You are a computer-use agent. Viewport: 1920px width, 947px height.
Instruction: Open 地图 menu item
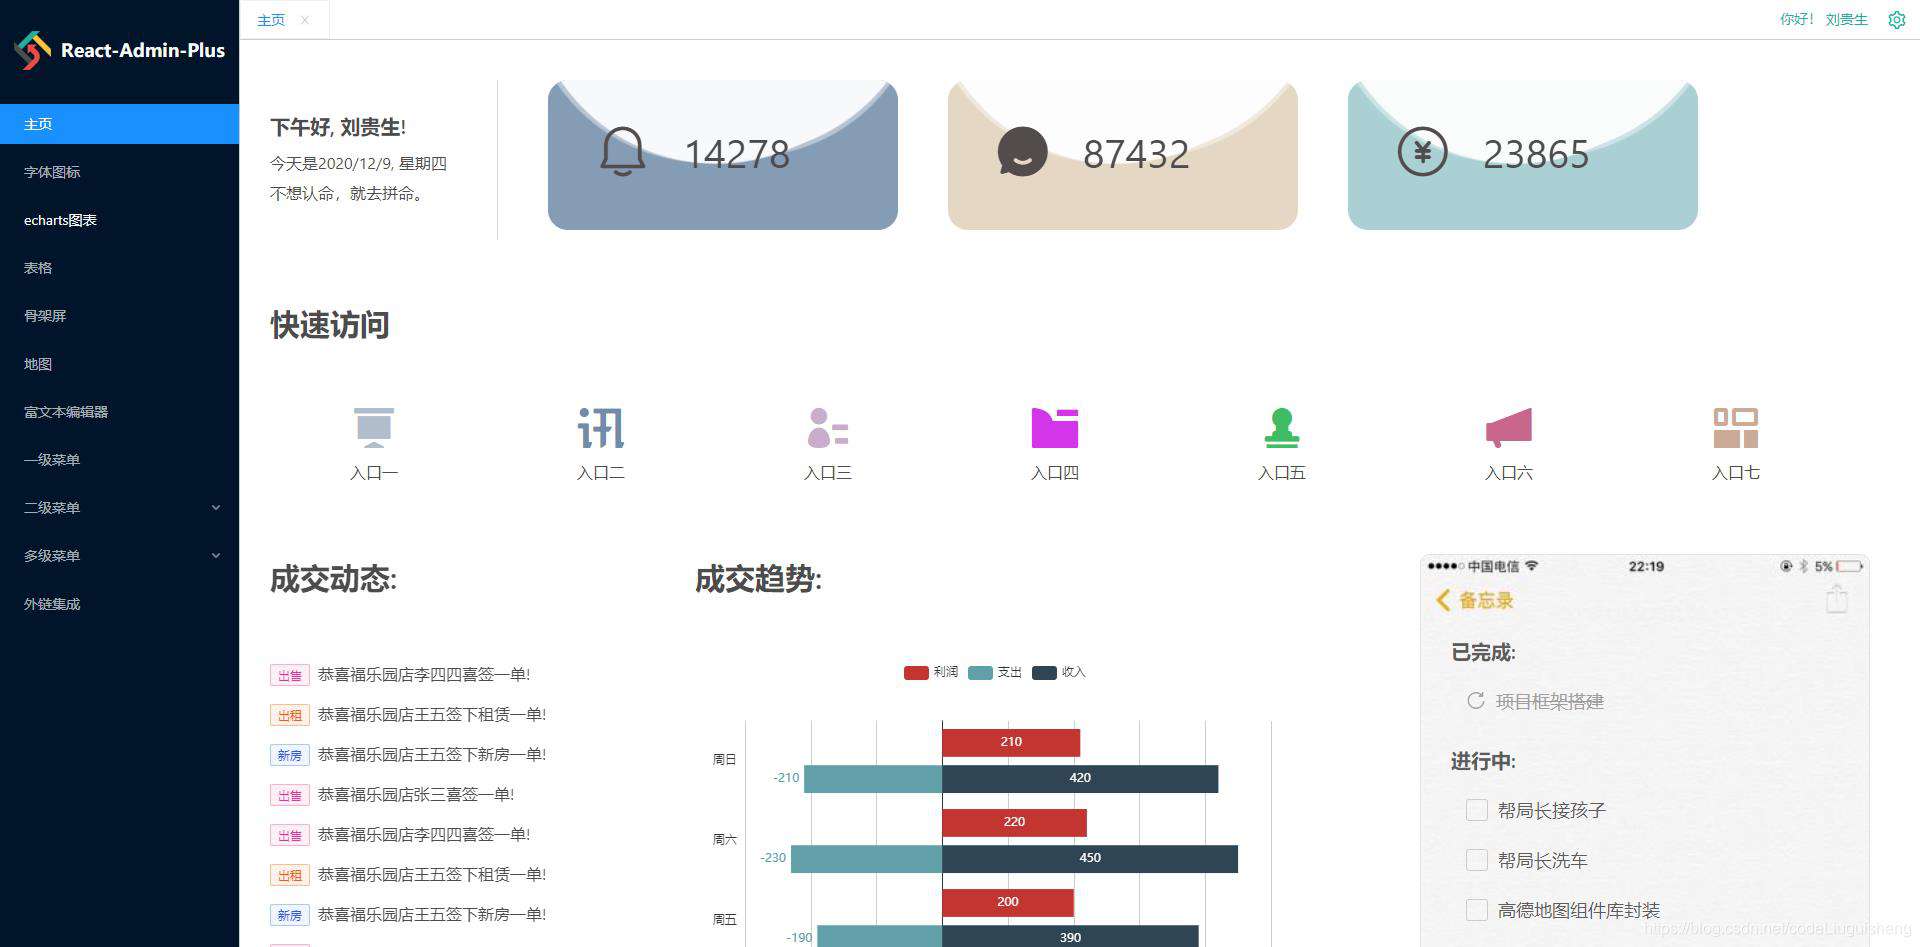119,364
